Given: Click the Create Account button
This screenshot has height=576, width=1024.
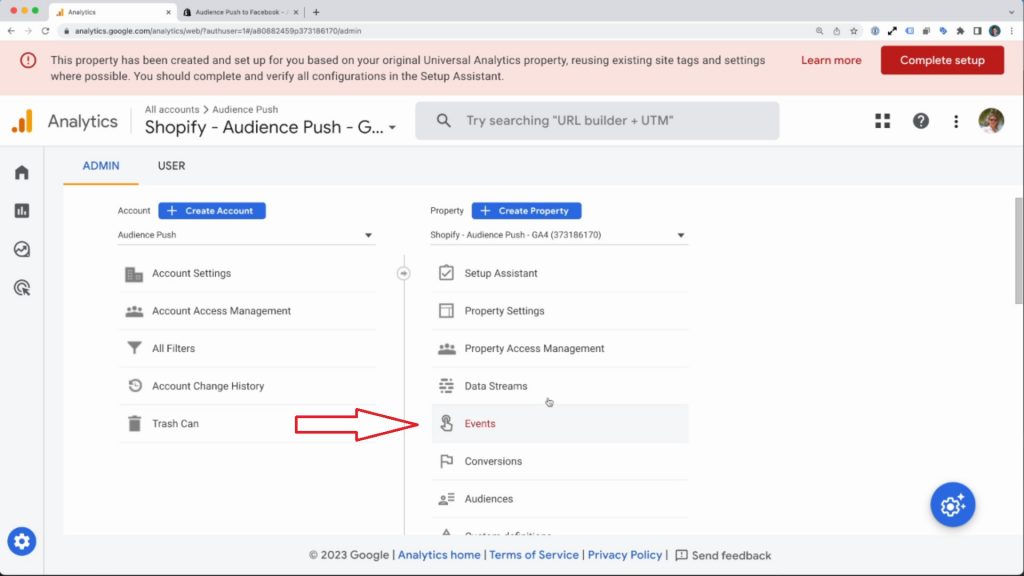Looking at the screenshot, I should point(212,211).
